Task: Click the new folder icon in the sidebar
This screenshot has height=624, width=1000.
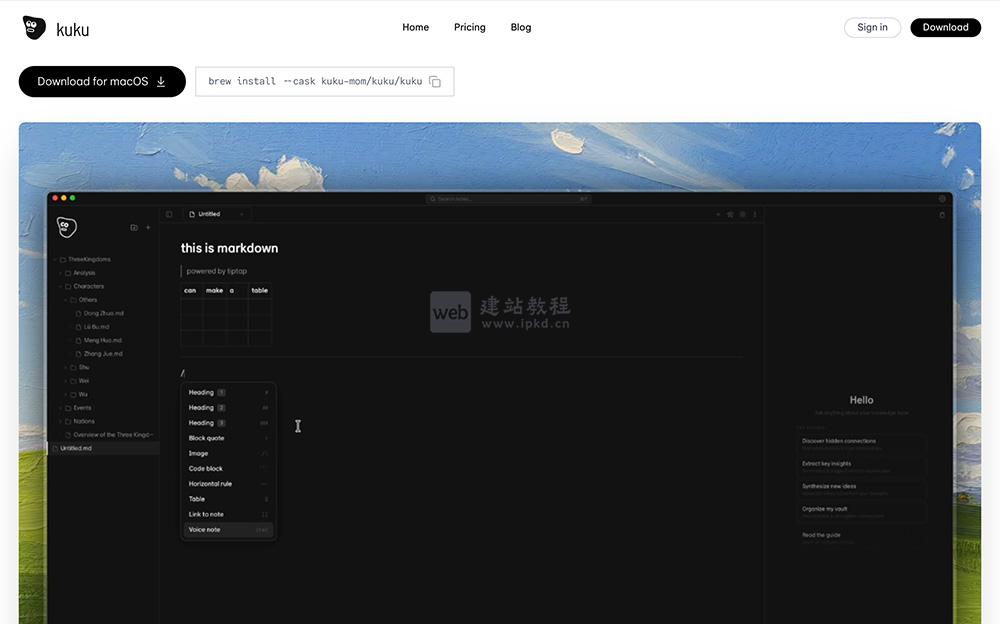Action: pyautogui.click(x=134, y=227)
